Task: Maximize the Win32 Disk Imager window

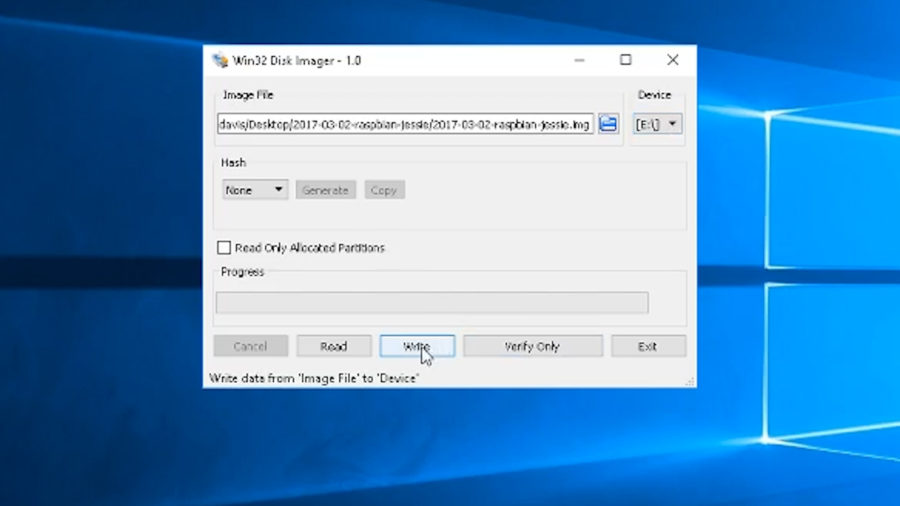Action: (x=626, y=60)
